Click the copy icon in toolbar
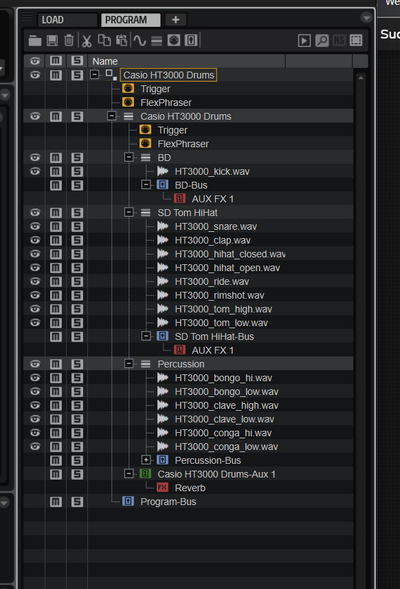The height and width of the screenshot is (589, 400). tap(104, 40)
